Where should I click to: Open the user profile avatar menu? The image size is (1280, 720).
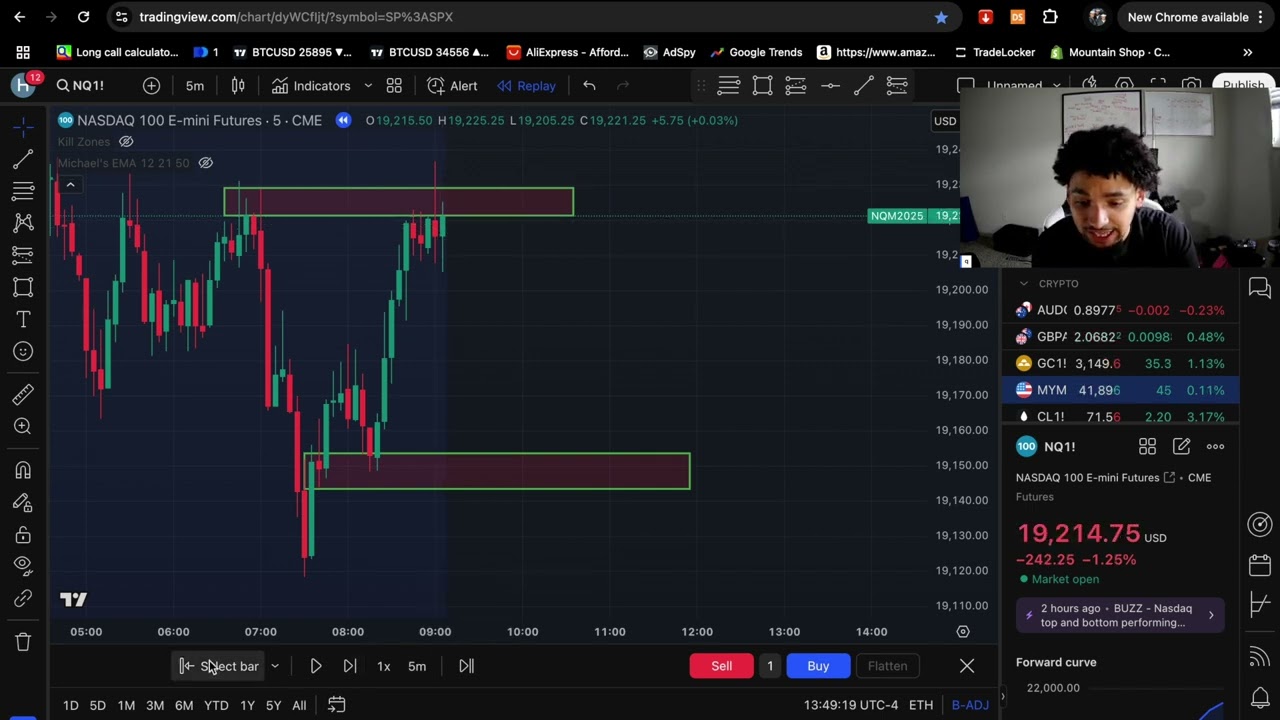[x=23, y=85]
